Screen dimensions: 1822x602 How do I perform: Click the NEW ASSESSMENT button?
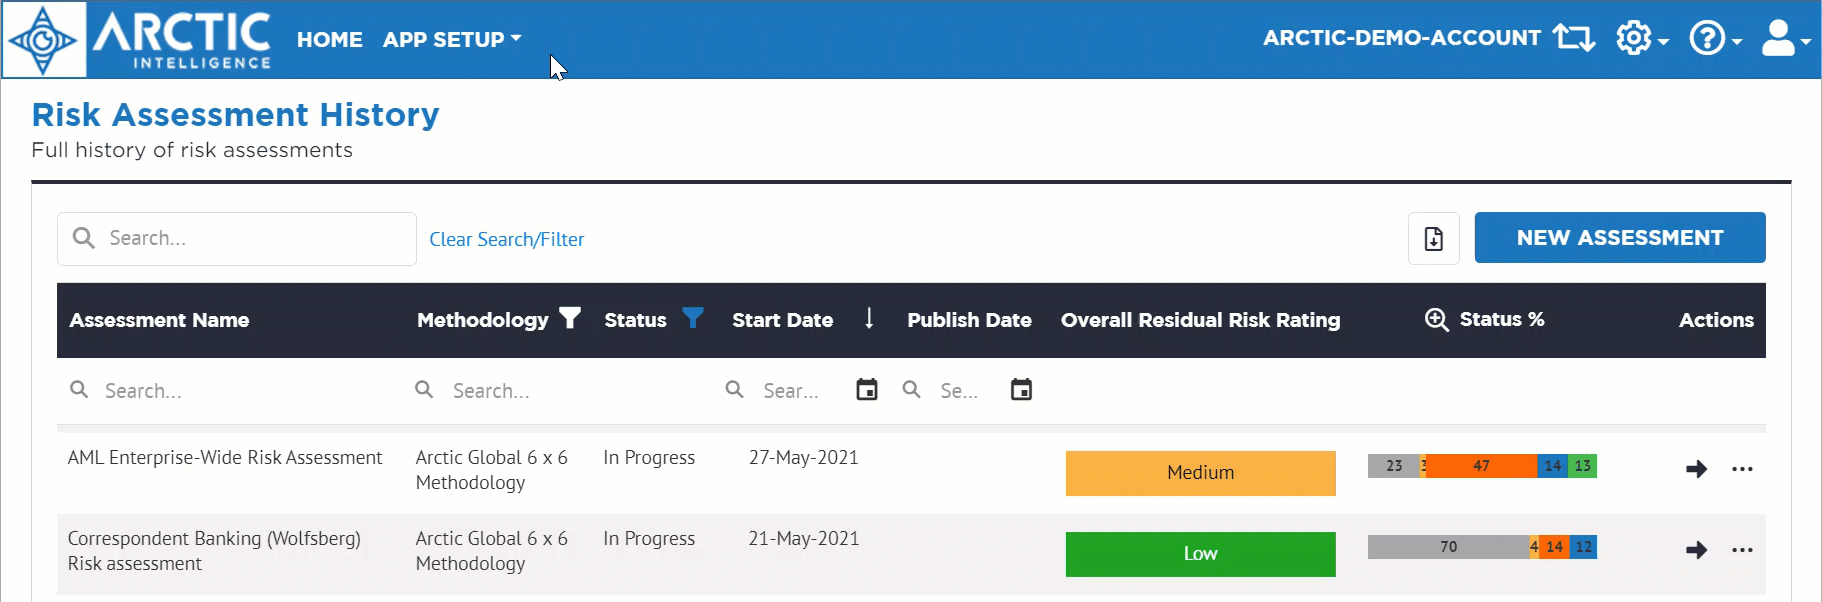pos(1620,238)
